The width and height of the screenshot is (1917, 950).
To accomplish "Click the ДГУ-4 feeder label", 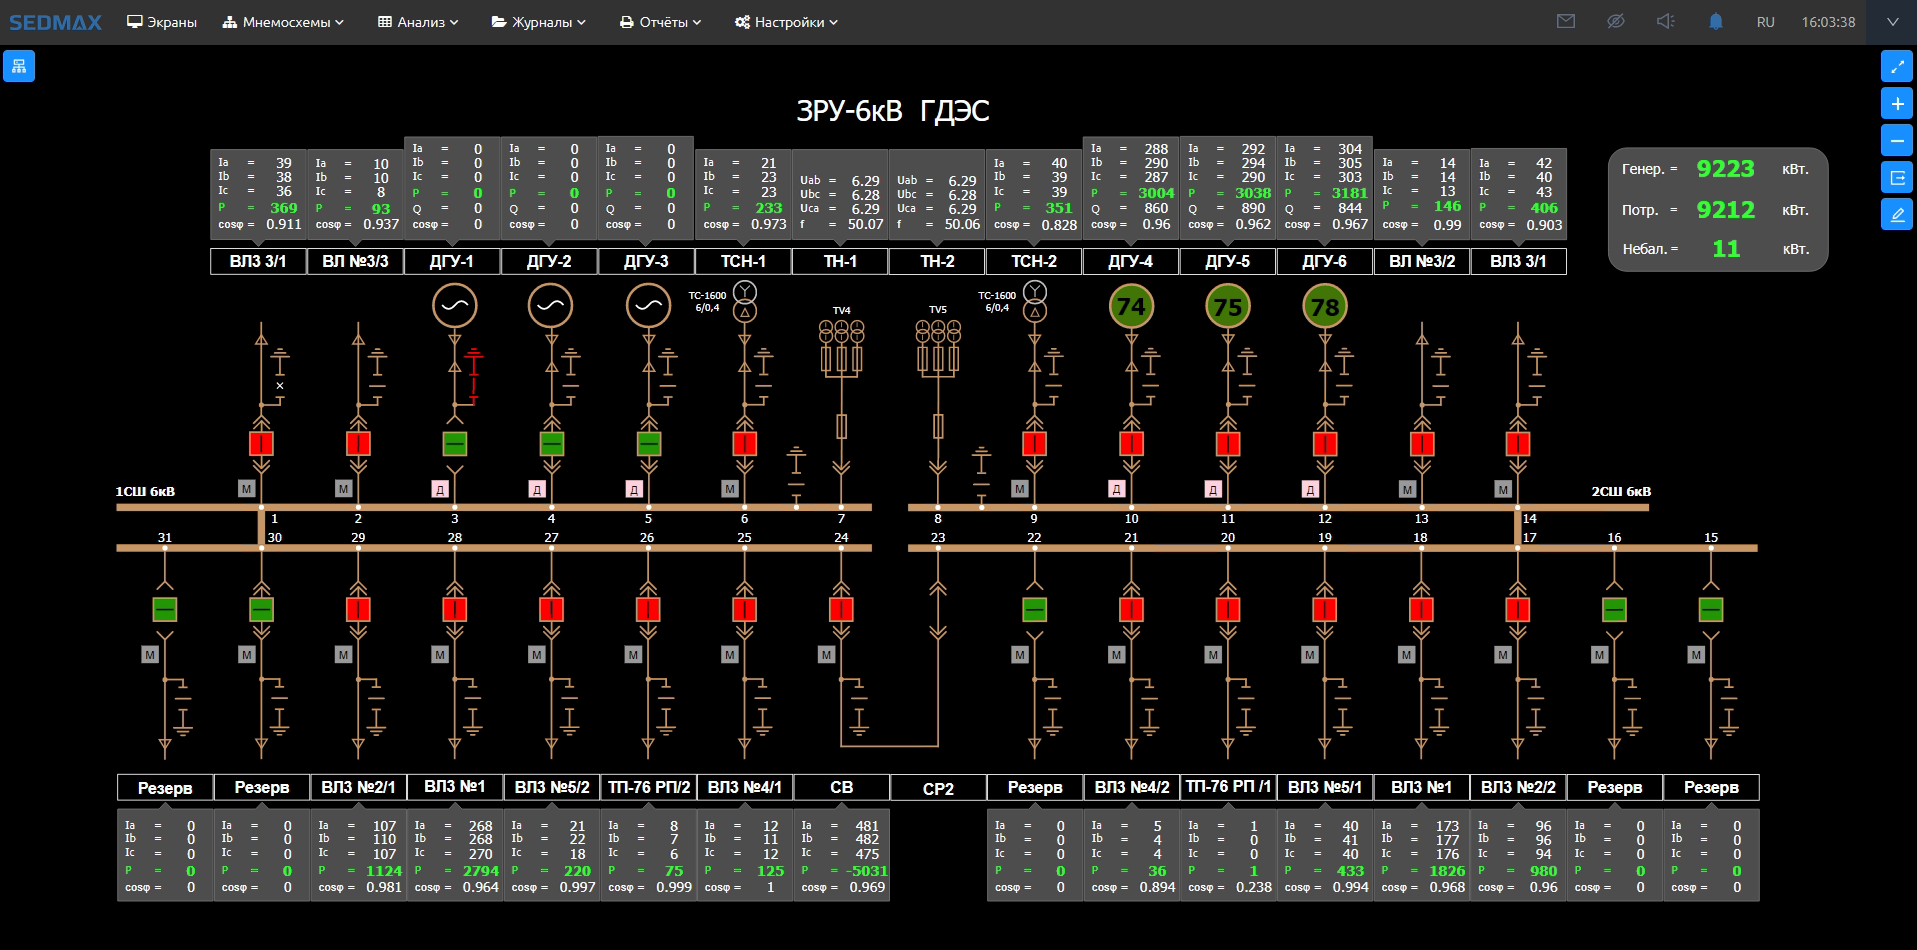I will 1130,261.
